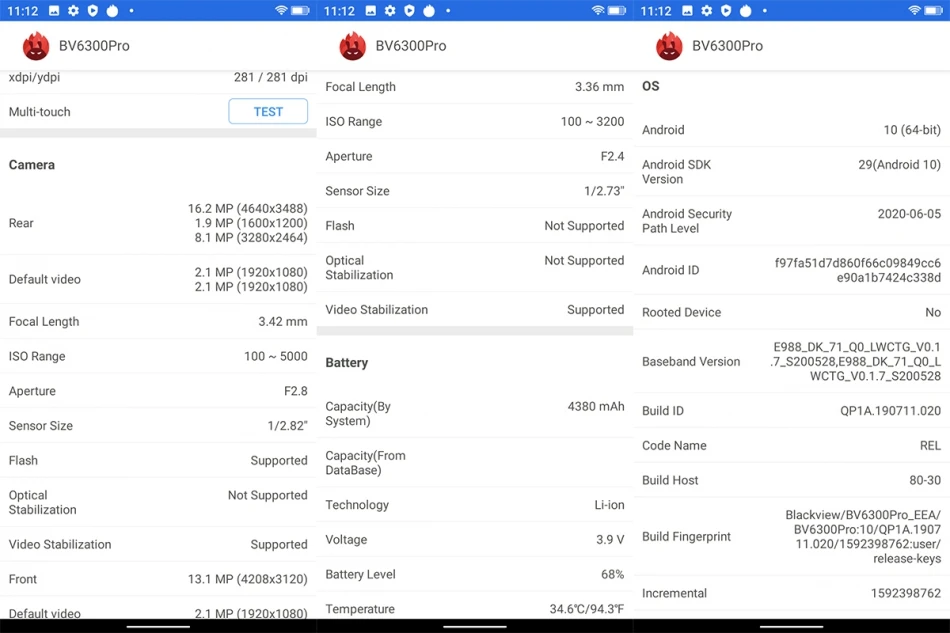Select the '34.6℃/94.3℉' temperature value
This screenshot has height=633, width=950.
(x=586, y=609)
